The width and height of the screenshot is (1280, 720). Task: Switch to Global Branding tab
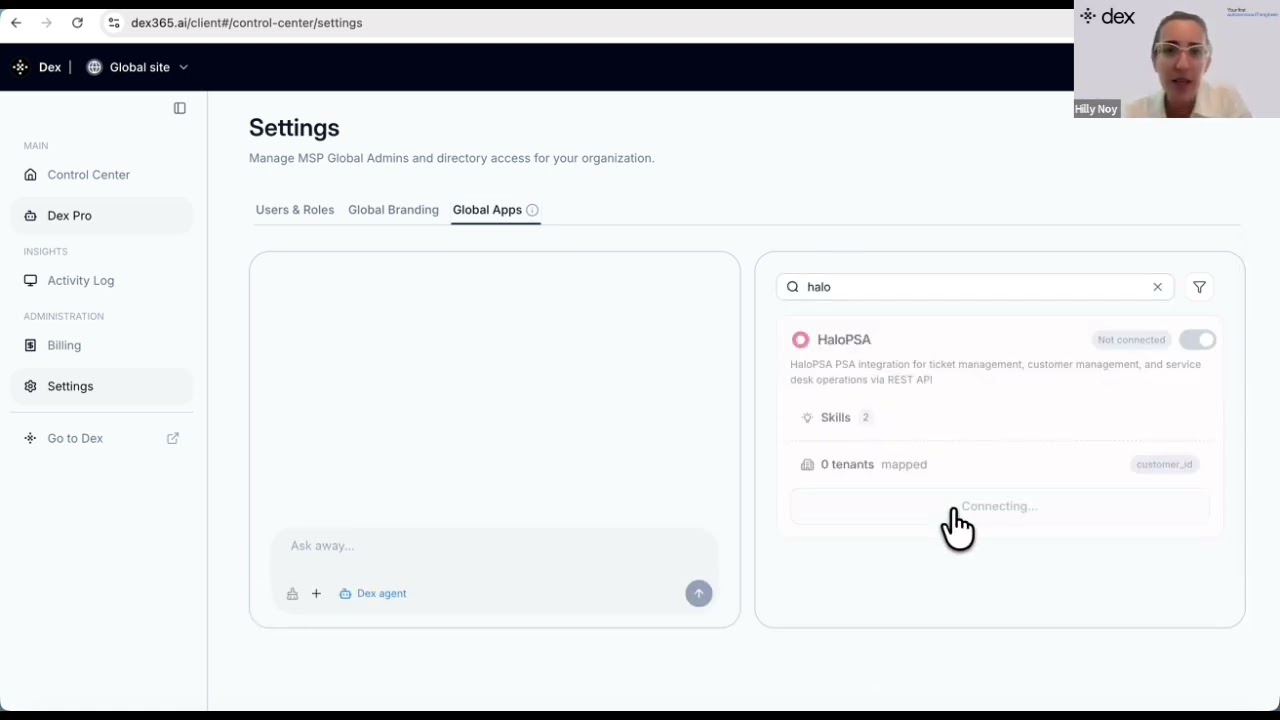pyautogui.click(x=393, y=209)
